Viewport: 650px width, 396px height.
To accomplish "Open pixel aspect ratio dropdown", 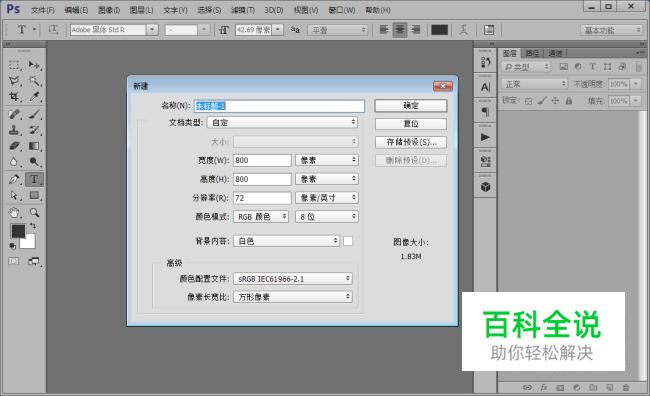I will pyautogui.click(x=293, y=297).
